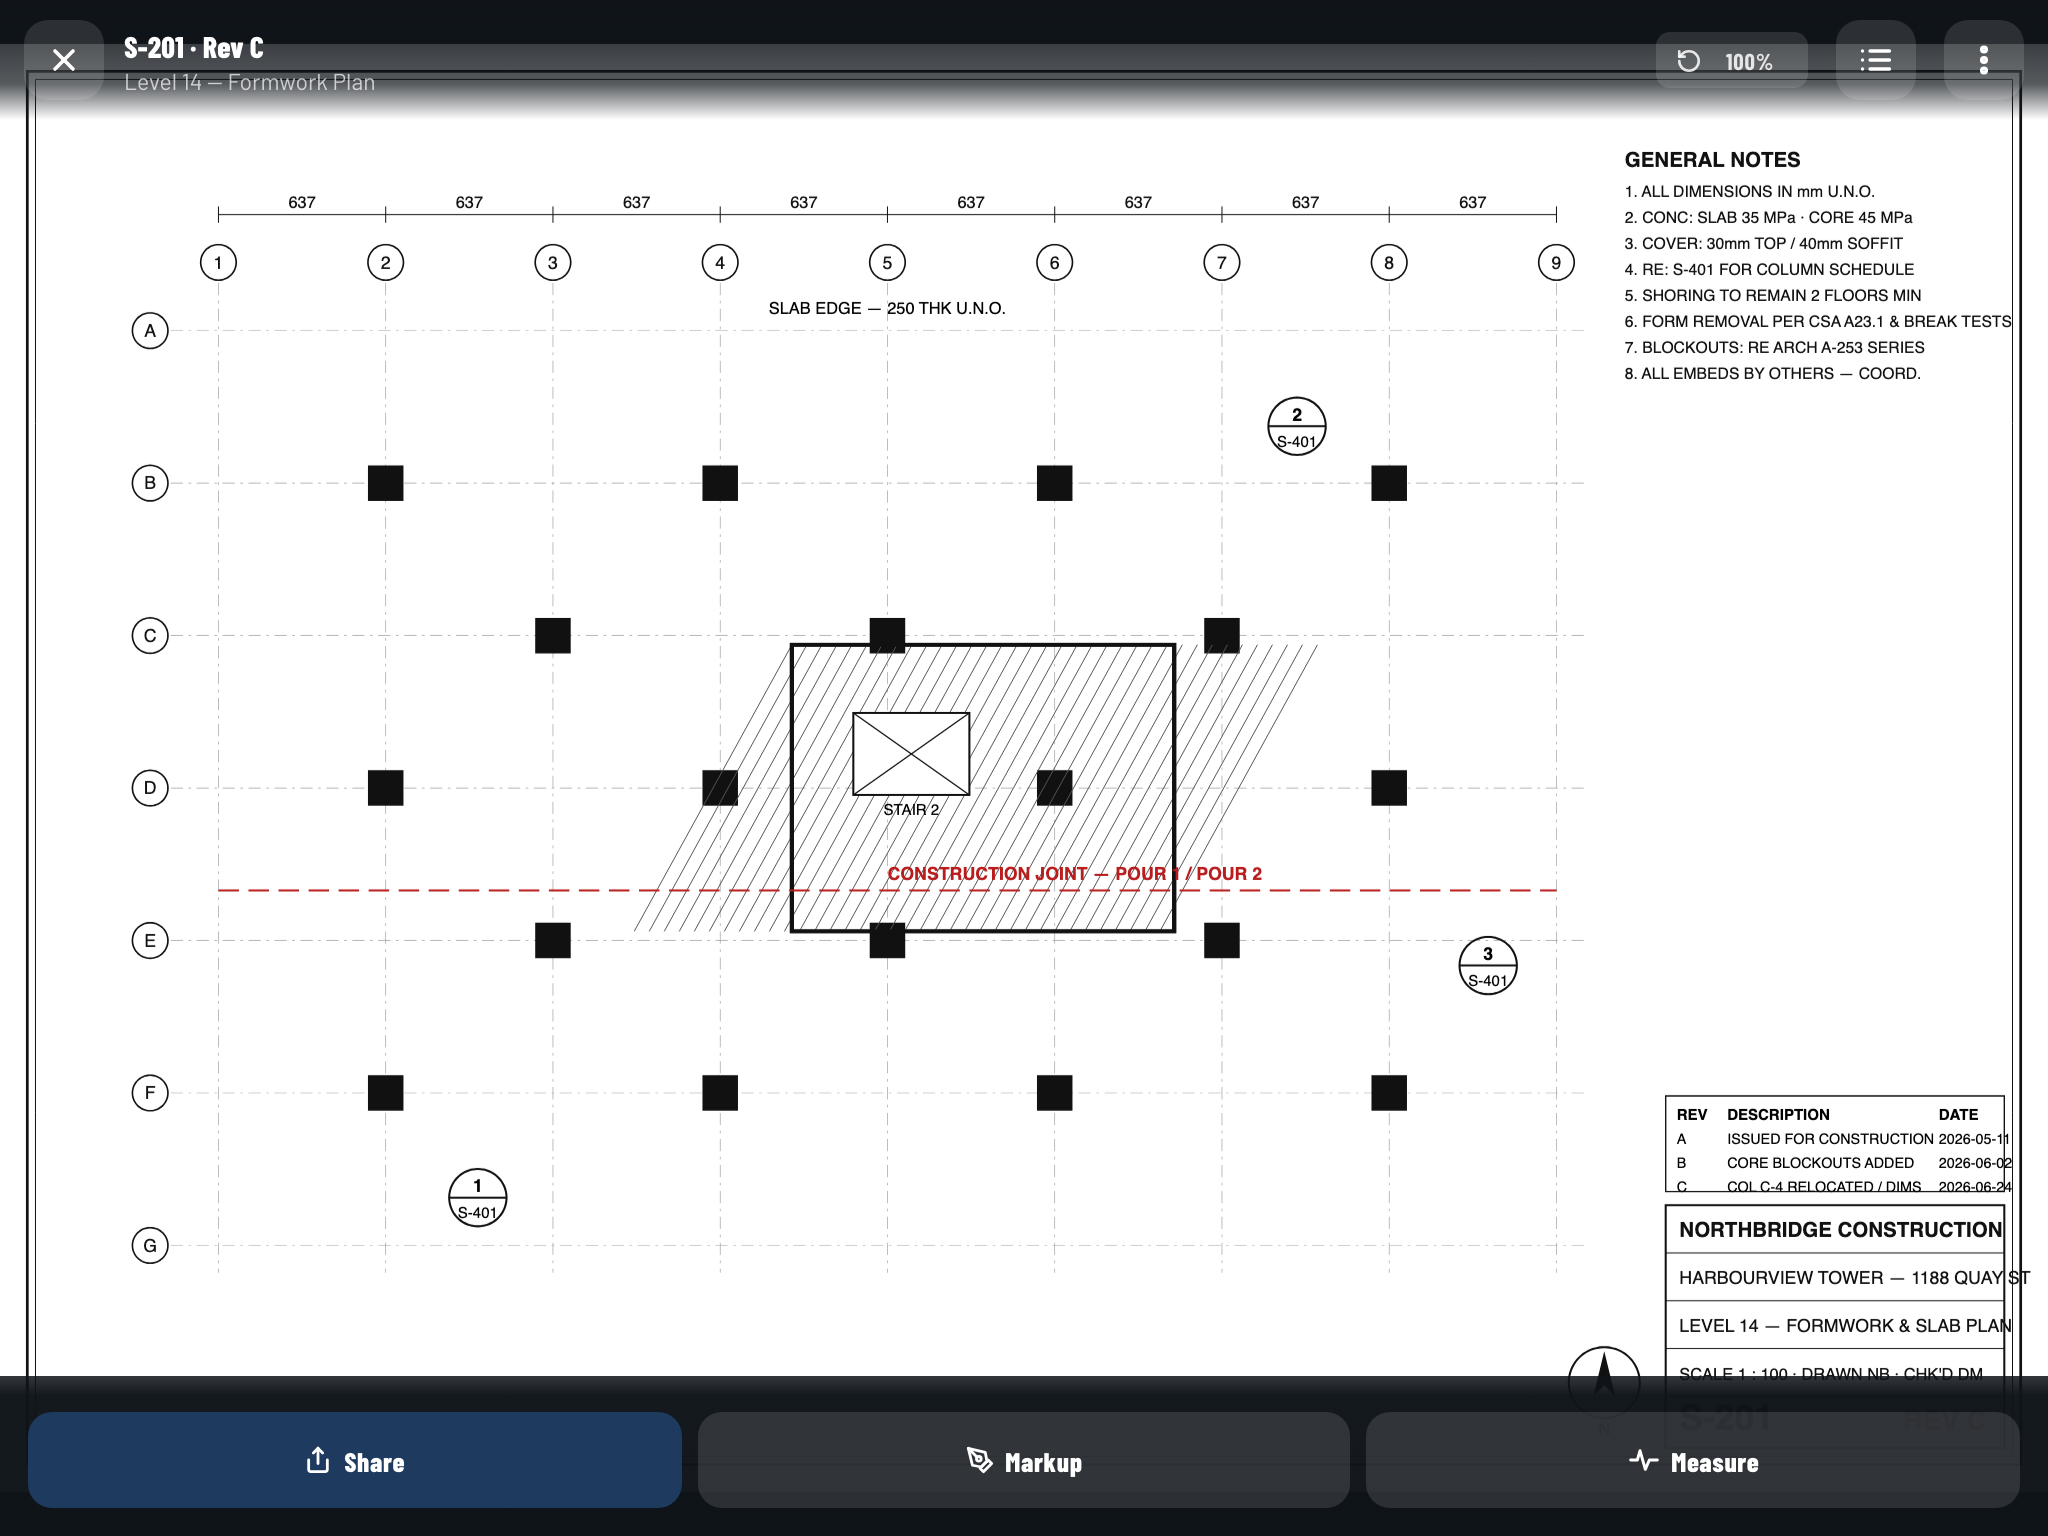Open the three-dot more options menu
This screenshot has height=1536, width=2048.
click(x=1984, y=60)
